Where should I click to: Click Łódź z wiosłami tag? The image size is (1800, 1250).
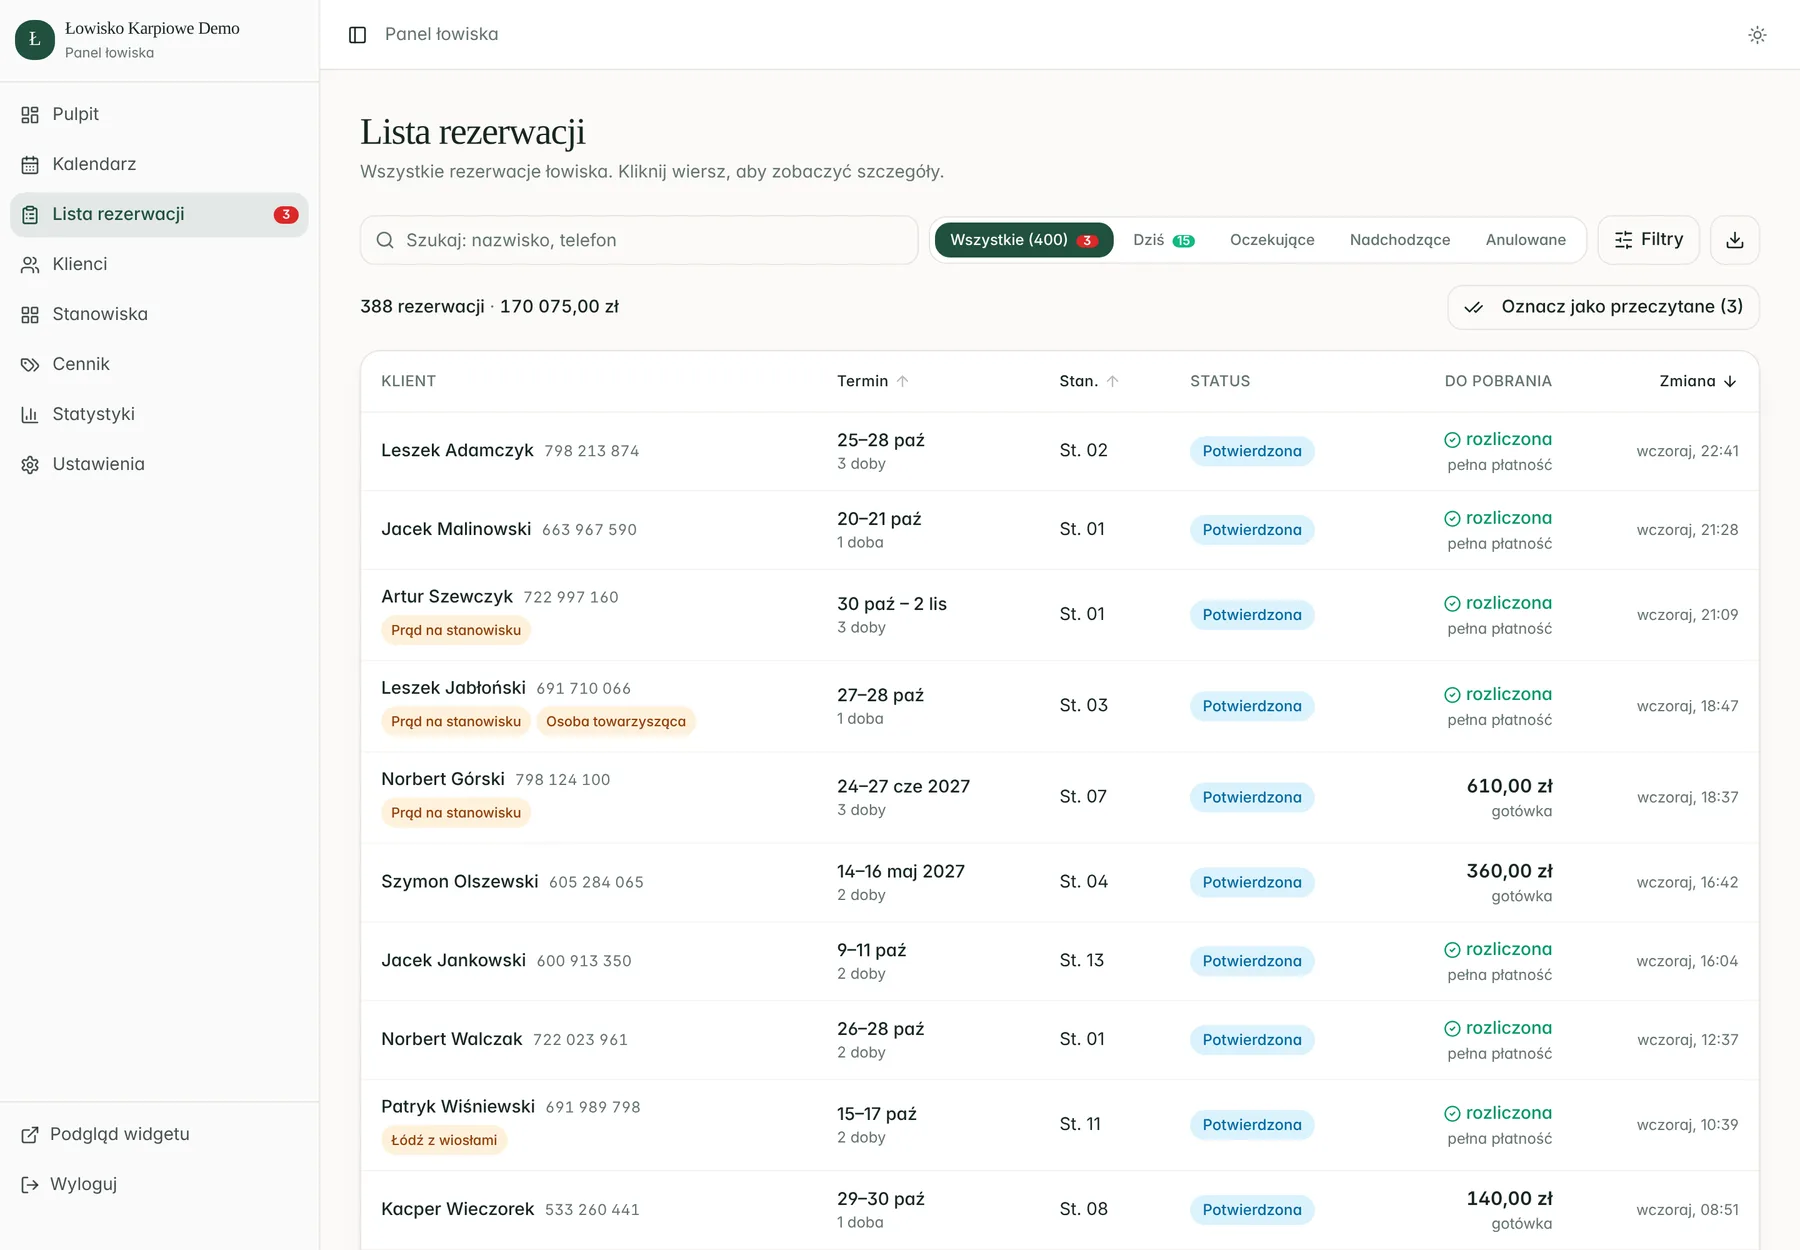444,1140
